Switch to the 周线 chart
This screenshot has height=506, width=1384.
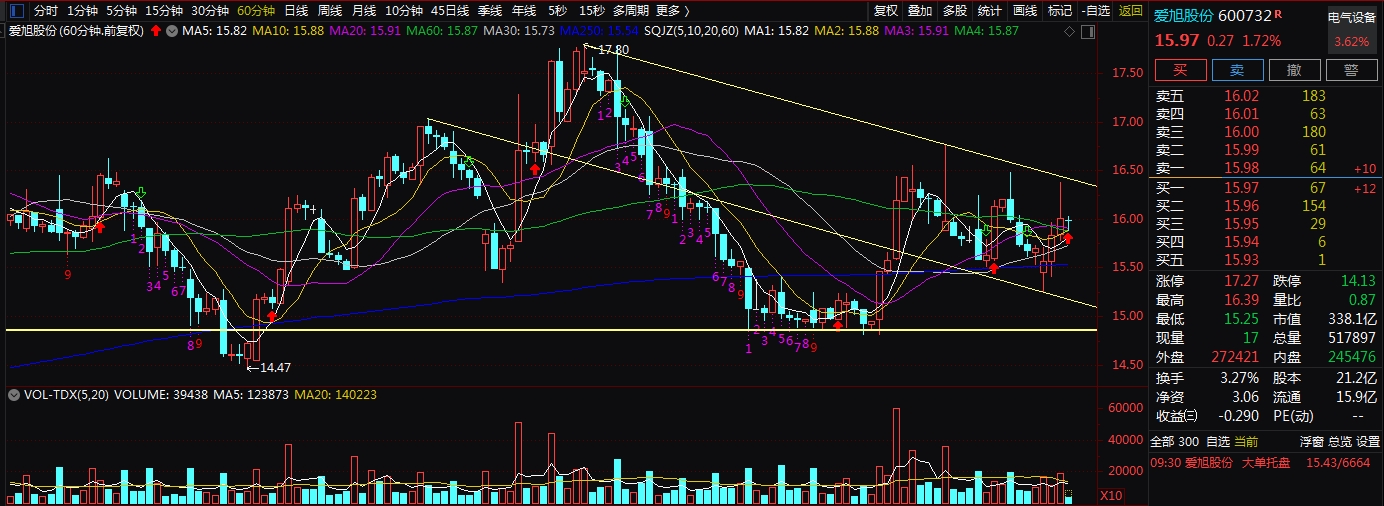[330, 10]
